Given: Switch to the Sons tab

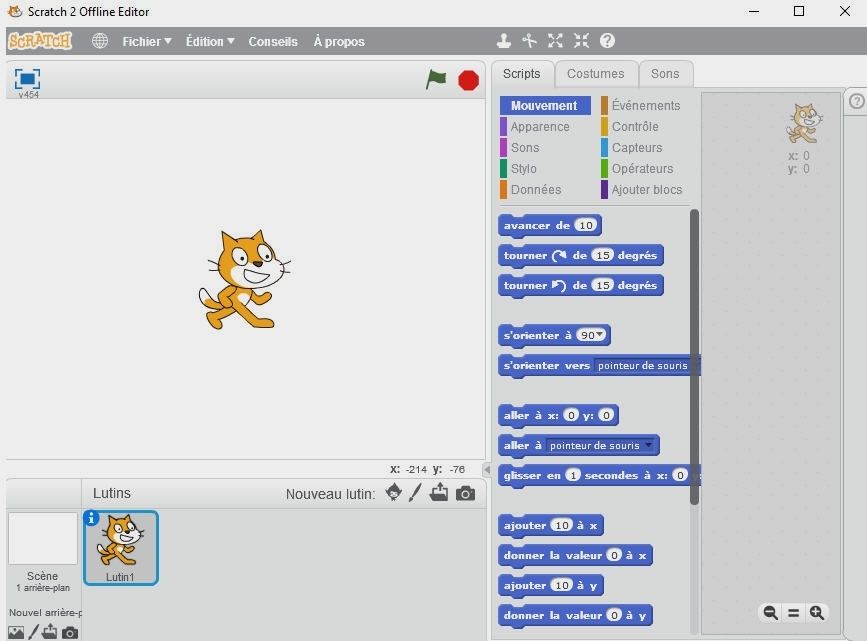Looking at the screenshot, I should [665, 74].
